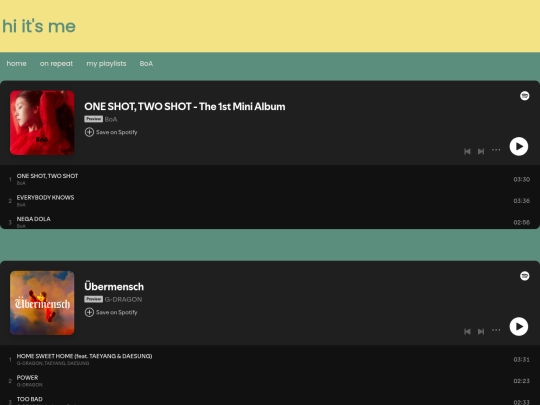Play track TOO BAD
This screenshot has width=540, height=405.
pyautogui.click(x=30, y=399)
